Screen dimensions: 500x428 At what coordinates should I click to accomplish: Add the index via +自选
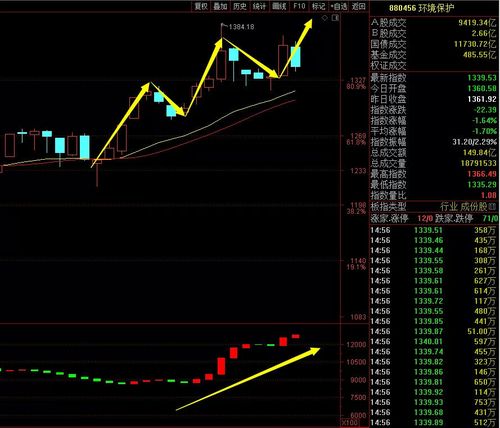339,6
